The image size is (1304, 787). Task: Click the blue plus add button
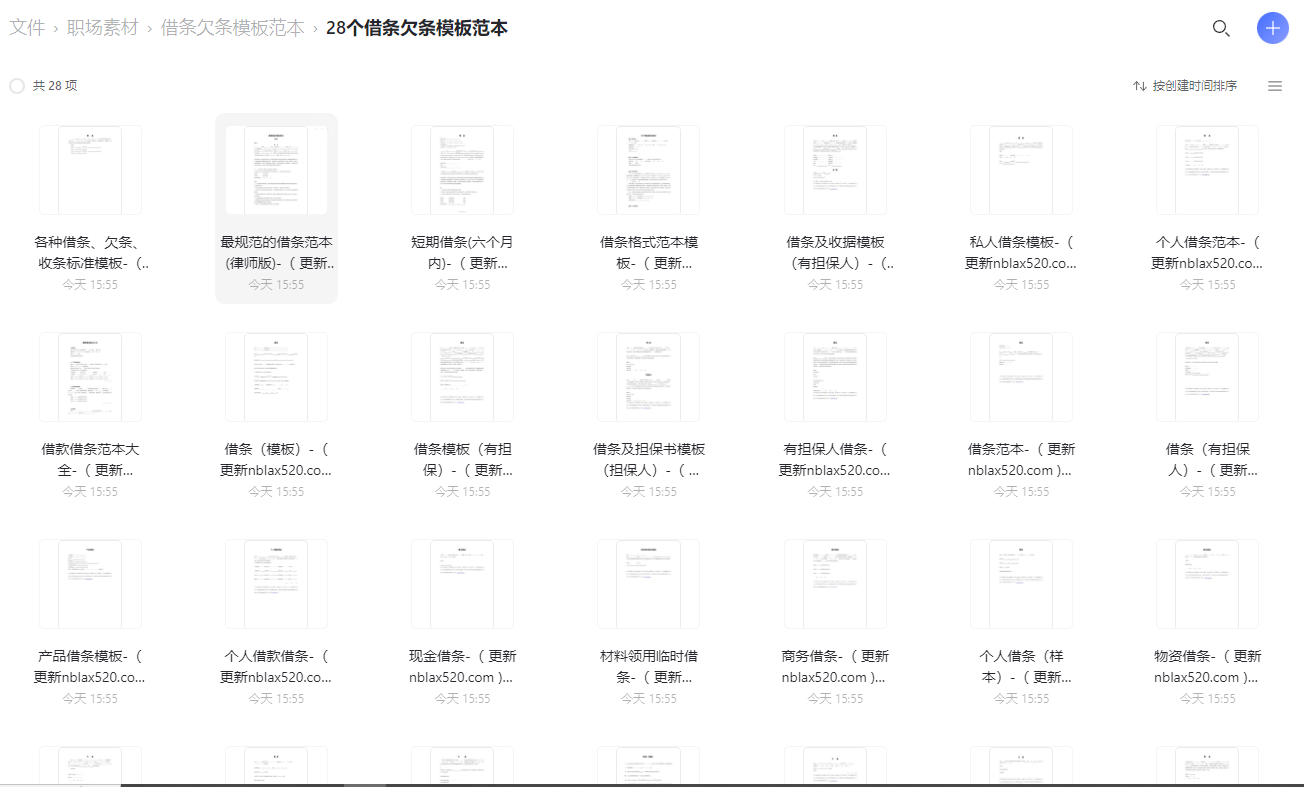point(1273,28)
